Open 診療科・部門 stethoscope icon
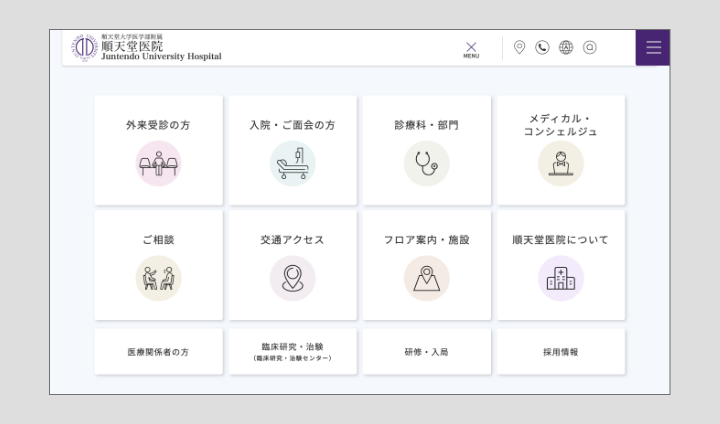 [426, 163]
